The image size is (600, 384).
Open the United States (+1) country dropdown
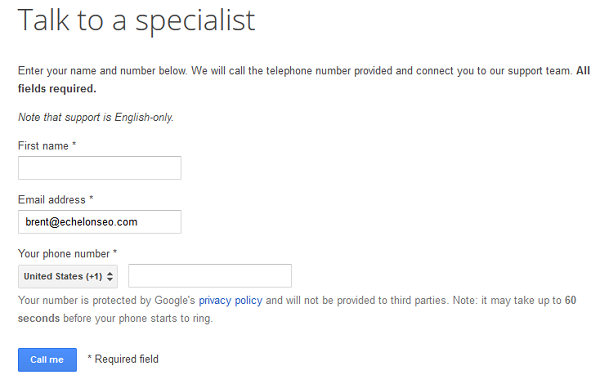pos(68,277)
